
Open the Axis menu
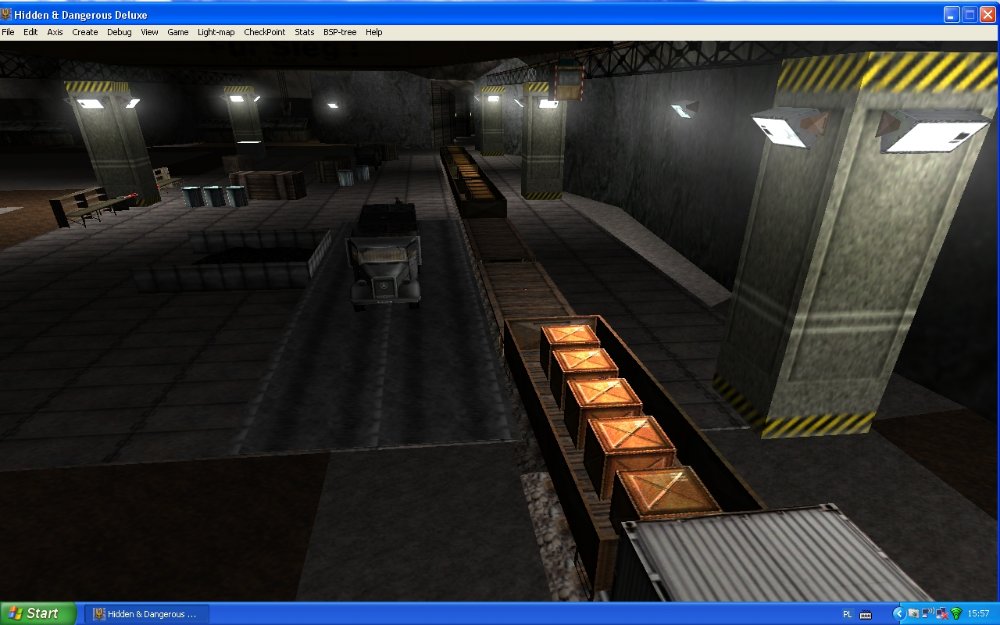point(55,32)
